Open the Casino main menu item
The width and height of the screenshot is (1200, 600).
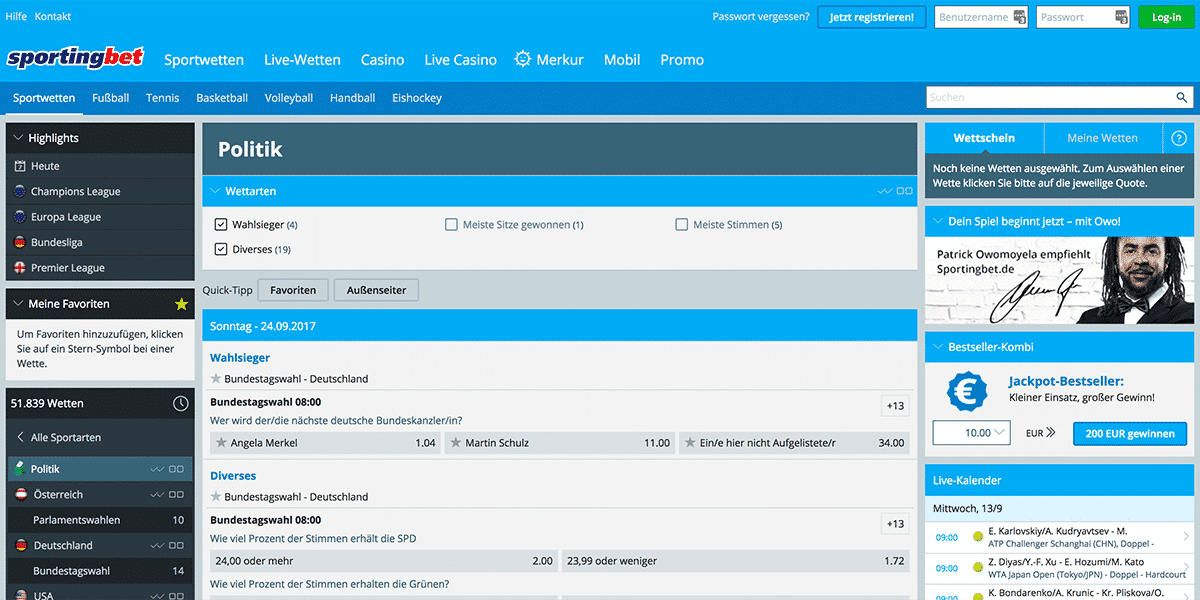[383, 60]
